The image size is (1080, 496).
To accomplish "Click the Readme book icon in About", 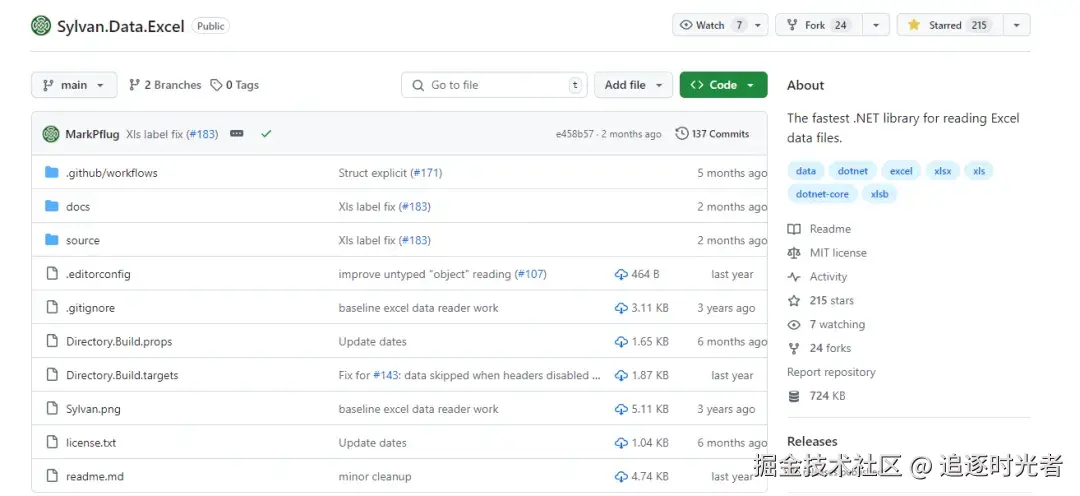I will point(794,229).
